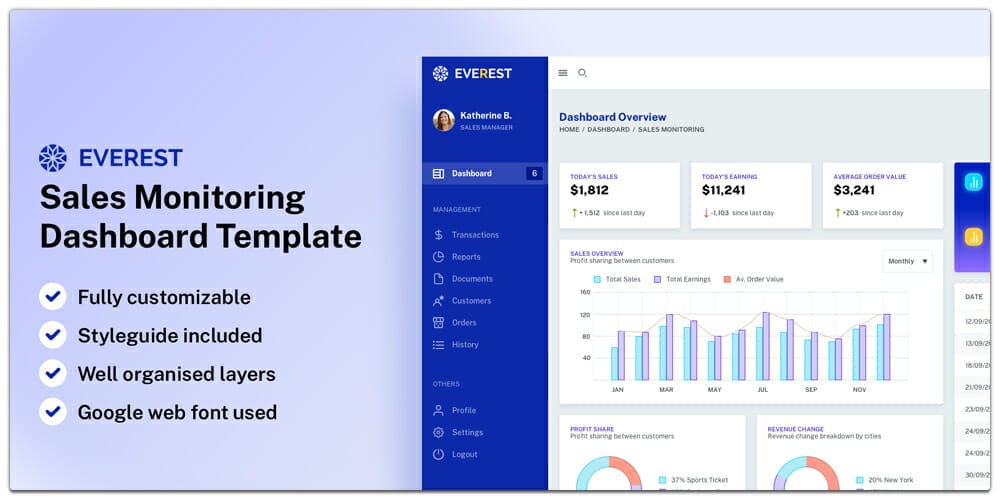Click the Customers person icon
Screen dimensions: 1000x500
[x=438, y=301]
